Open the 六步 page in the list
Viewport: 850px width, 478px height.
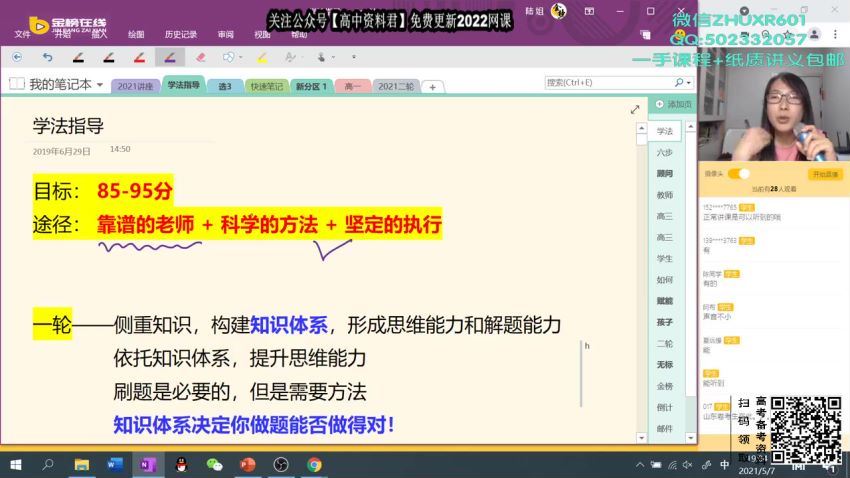(665, 152)
